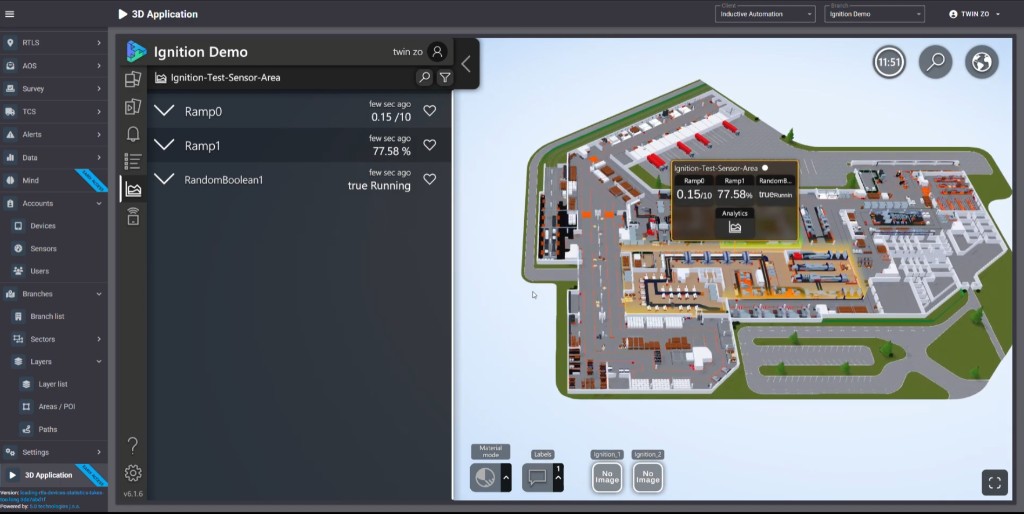Collapse the side panel with arrow

[466, 63]
